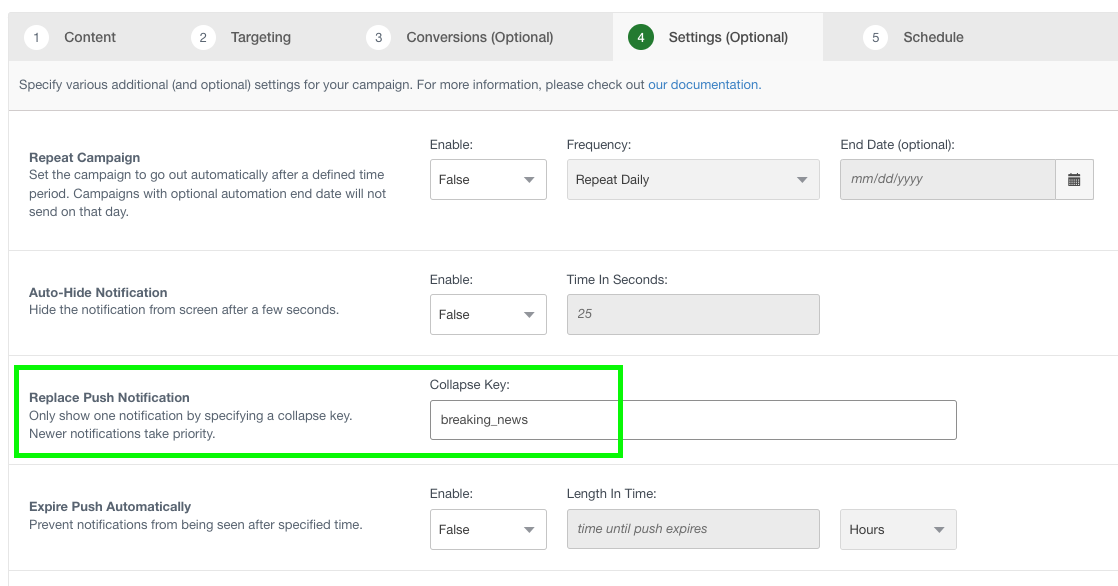
Task: Click the Collapse Key text field
Action: (x=692, y=420)
